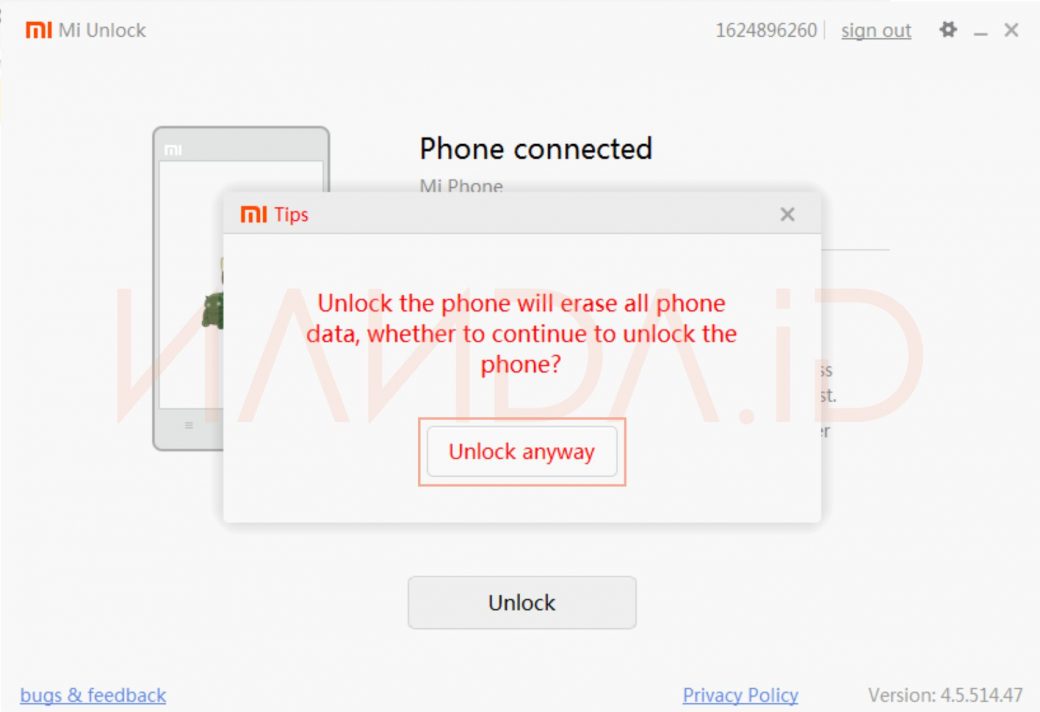Click the Phone connected heading
The image size is (1040, 712).
click(536, 149)
